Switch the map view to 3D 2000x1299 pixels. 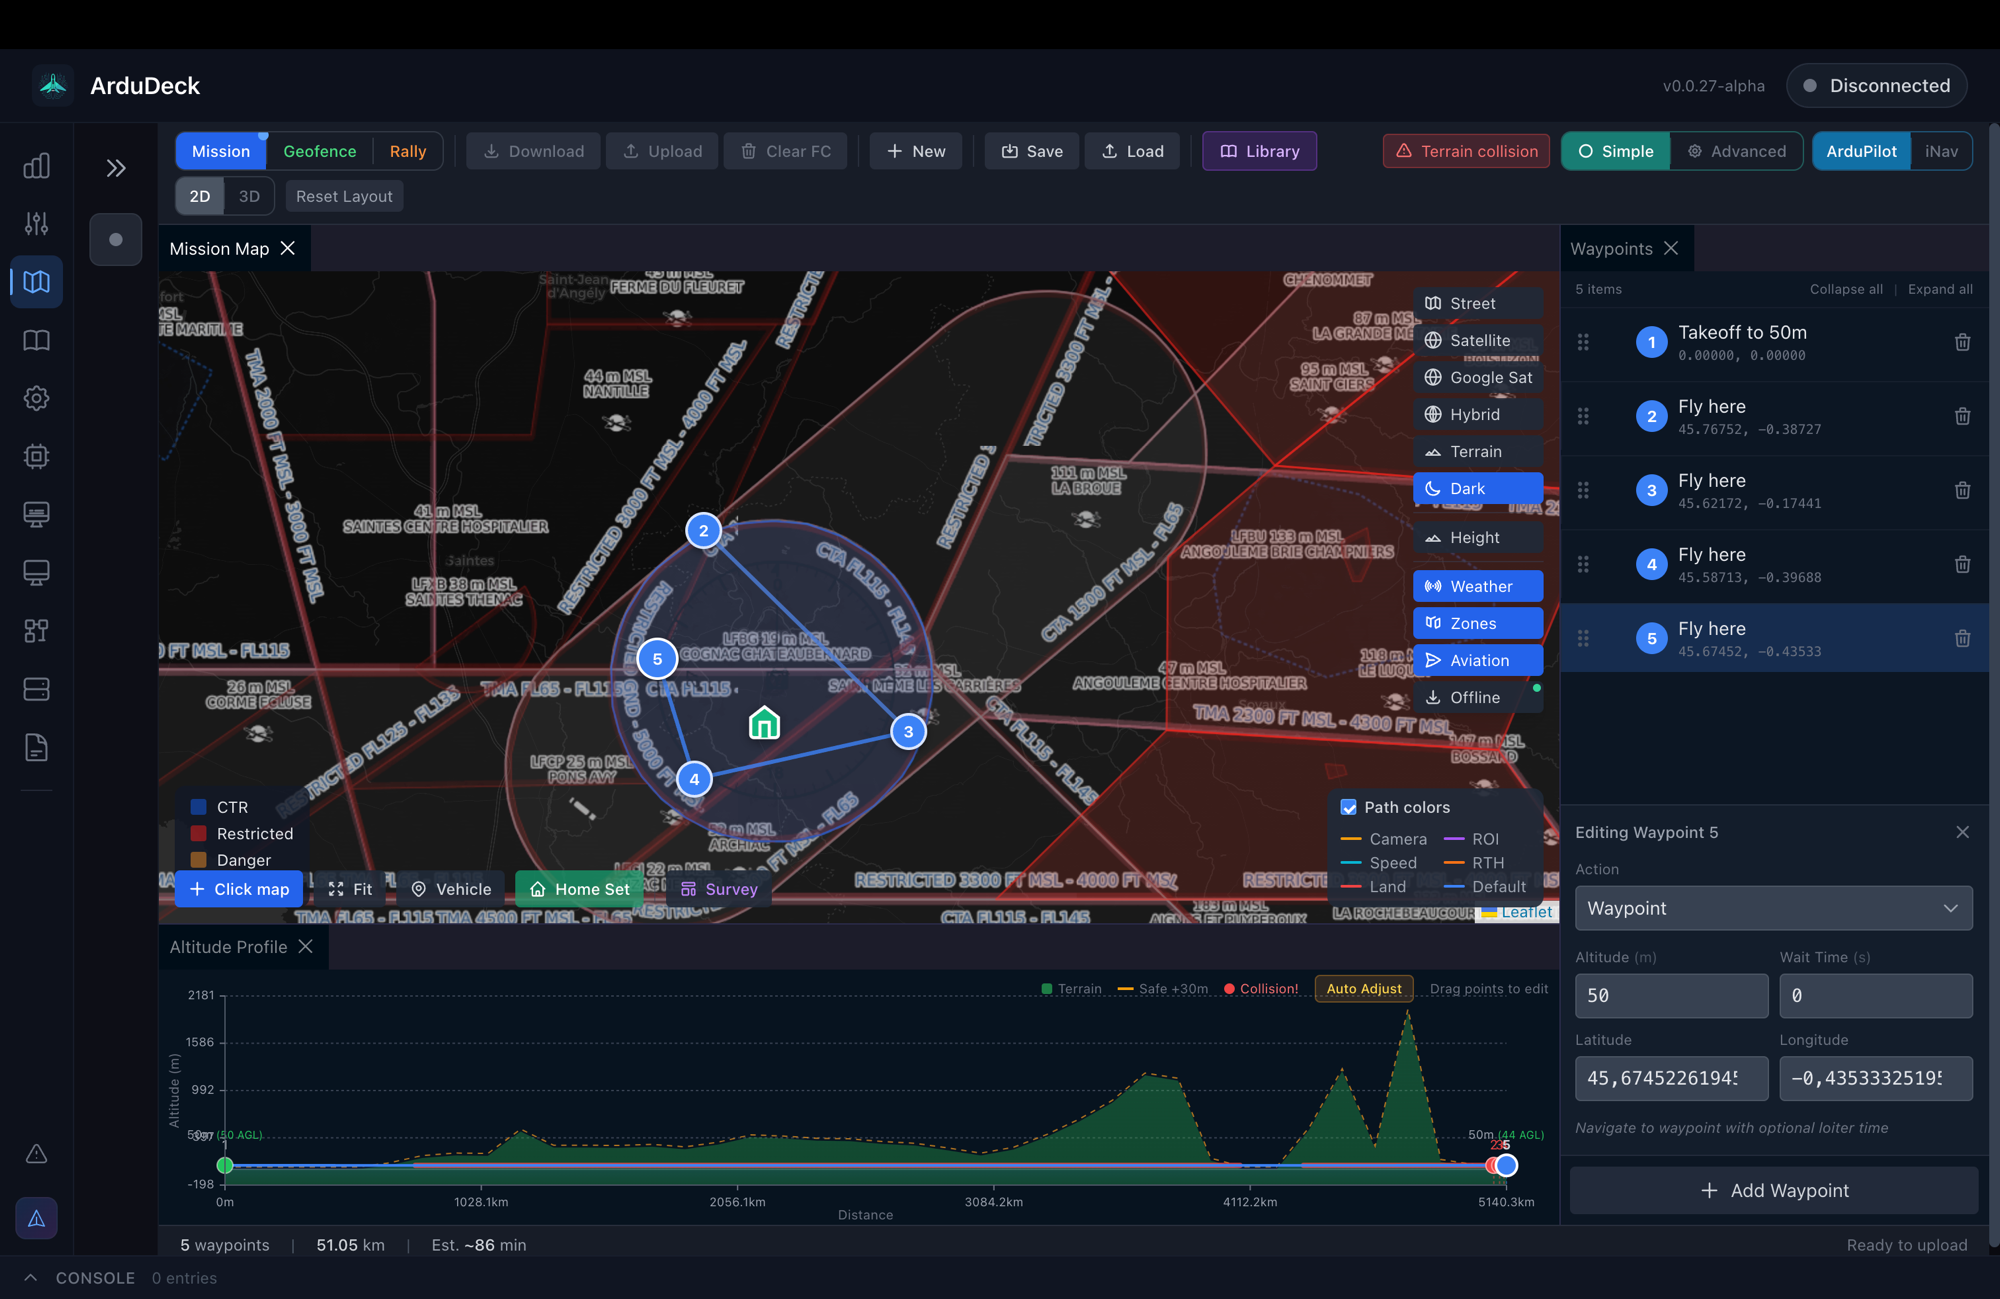[x=249, y=196]
